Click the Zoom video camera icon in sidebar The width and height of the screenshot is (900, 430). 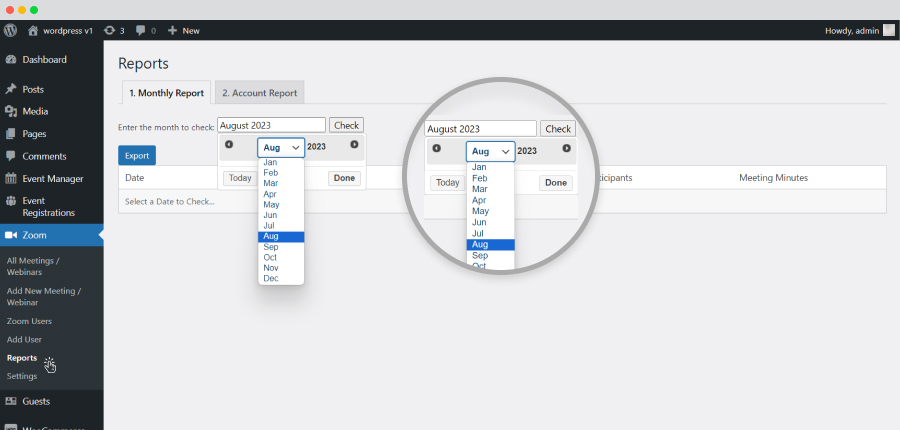[x=10, y=235]
